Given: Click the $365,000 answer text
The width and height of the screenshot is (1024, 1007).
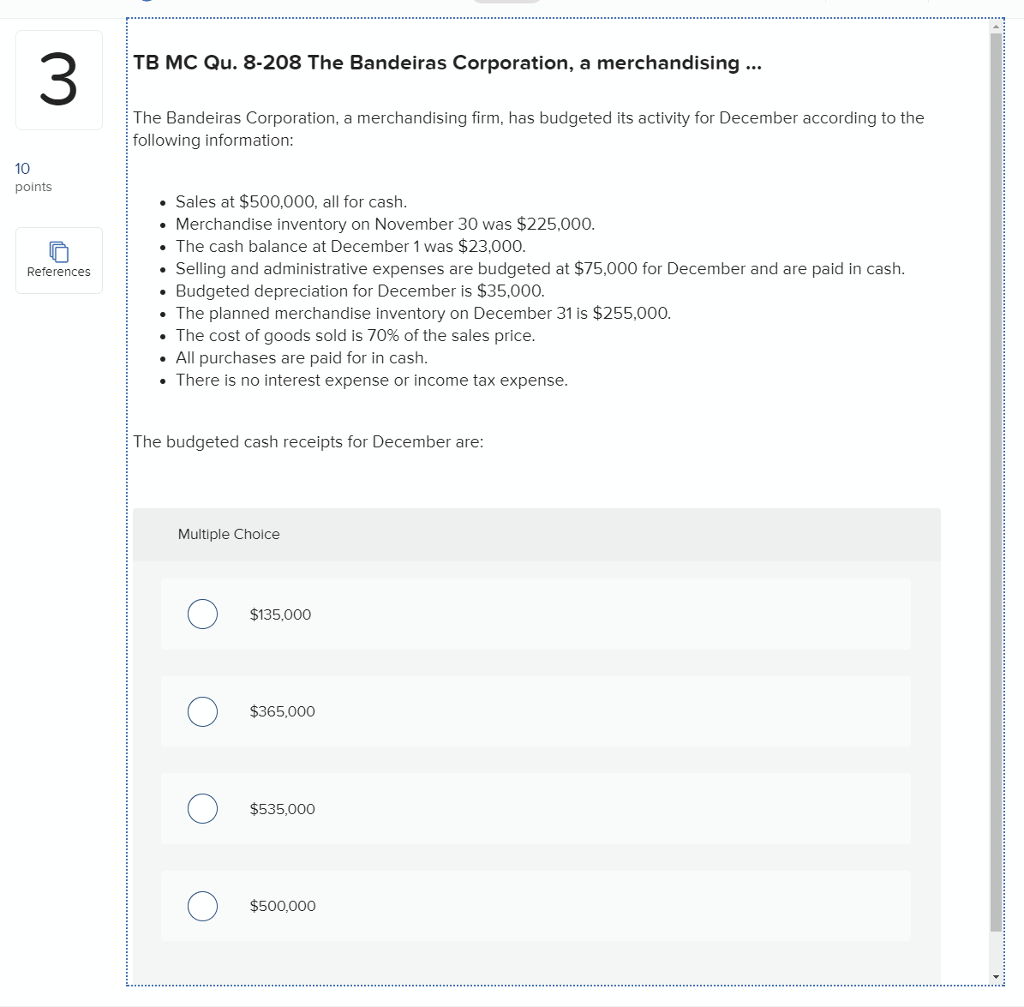Looking at the screenshot, I should pos(282,712).
